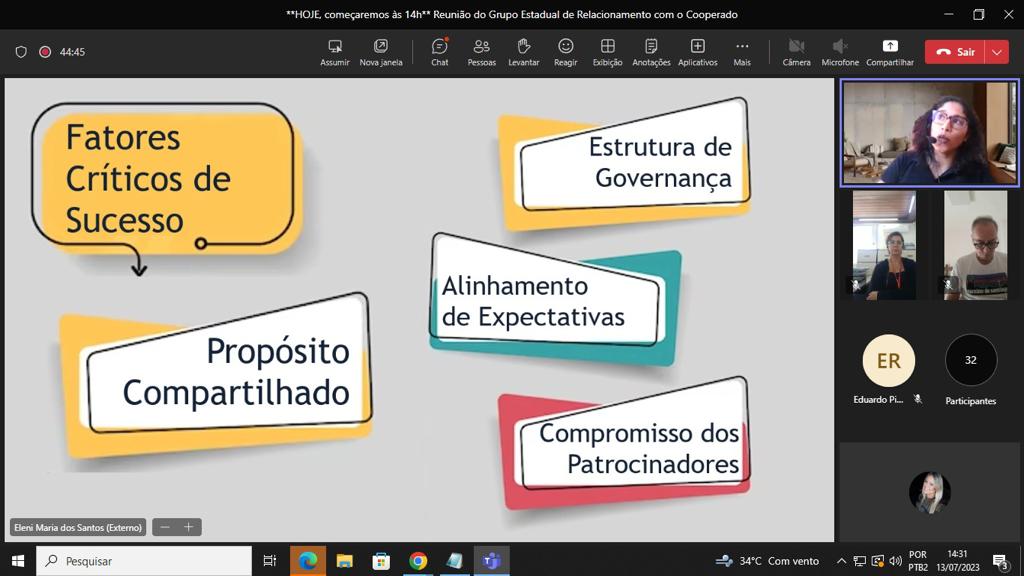This screenshot has height=576, width=1024.
Task: Change layout using Exibição
Action: [607, 52]
